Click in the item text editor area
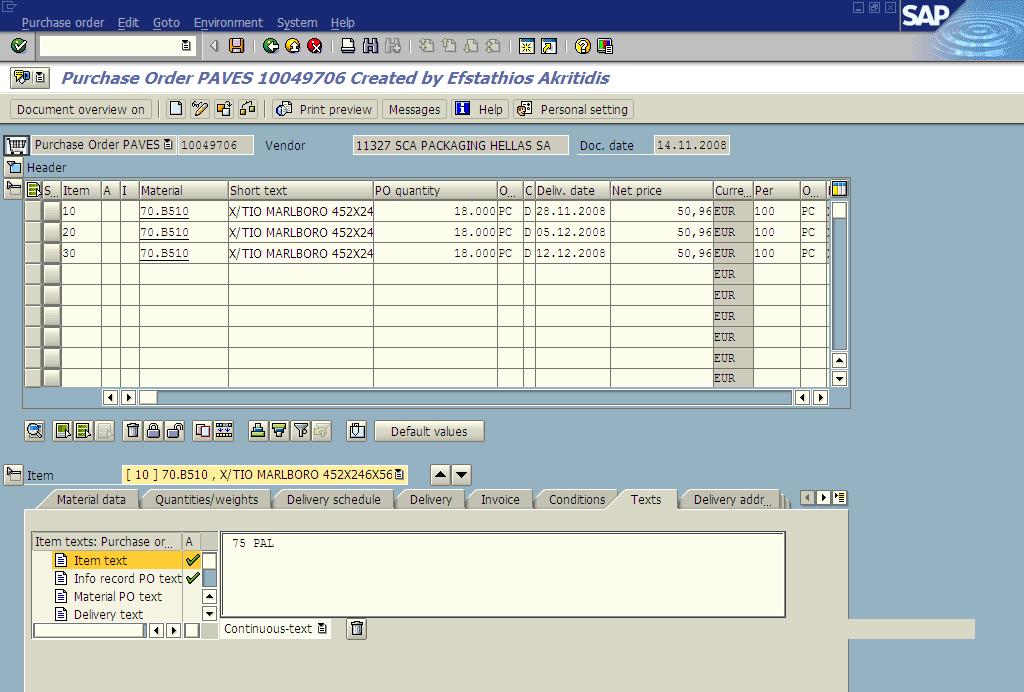Viewport: 1024px width, 692px height. [503, 574]
